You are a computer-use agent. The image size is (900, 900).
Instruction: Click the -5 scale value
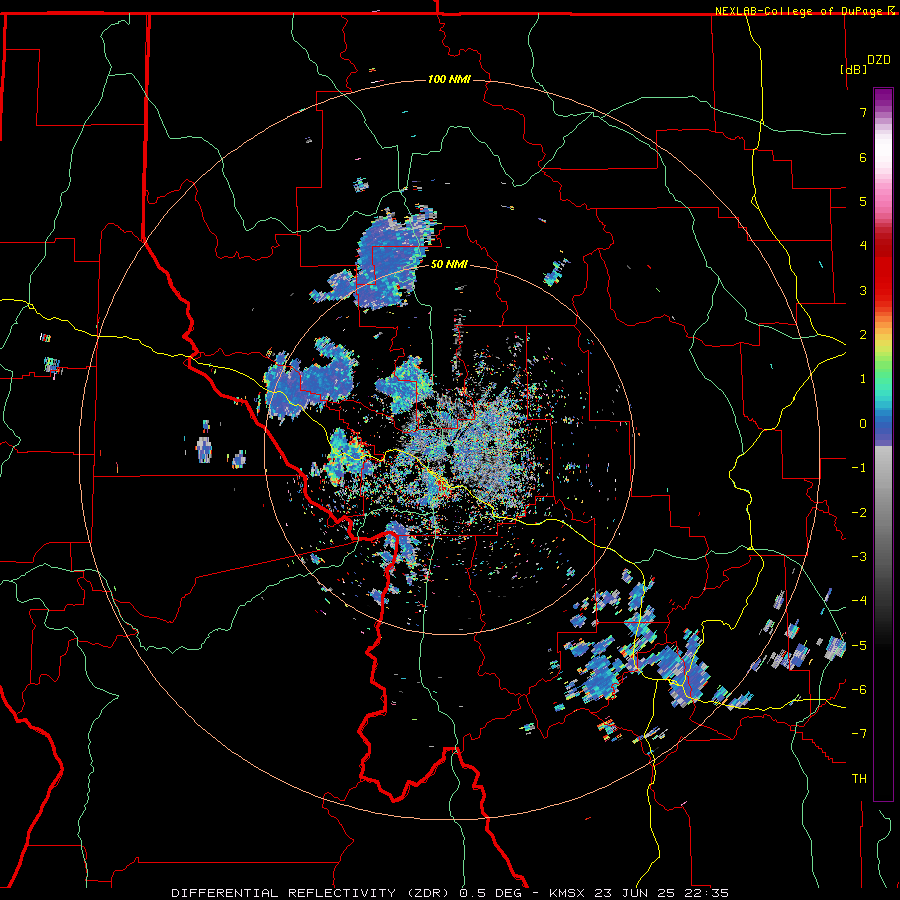[859, 646]
